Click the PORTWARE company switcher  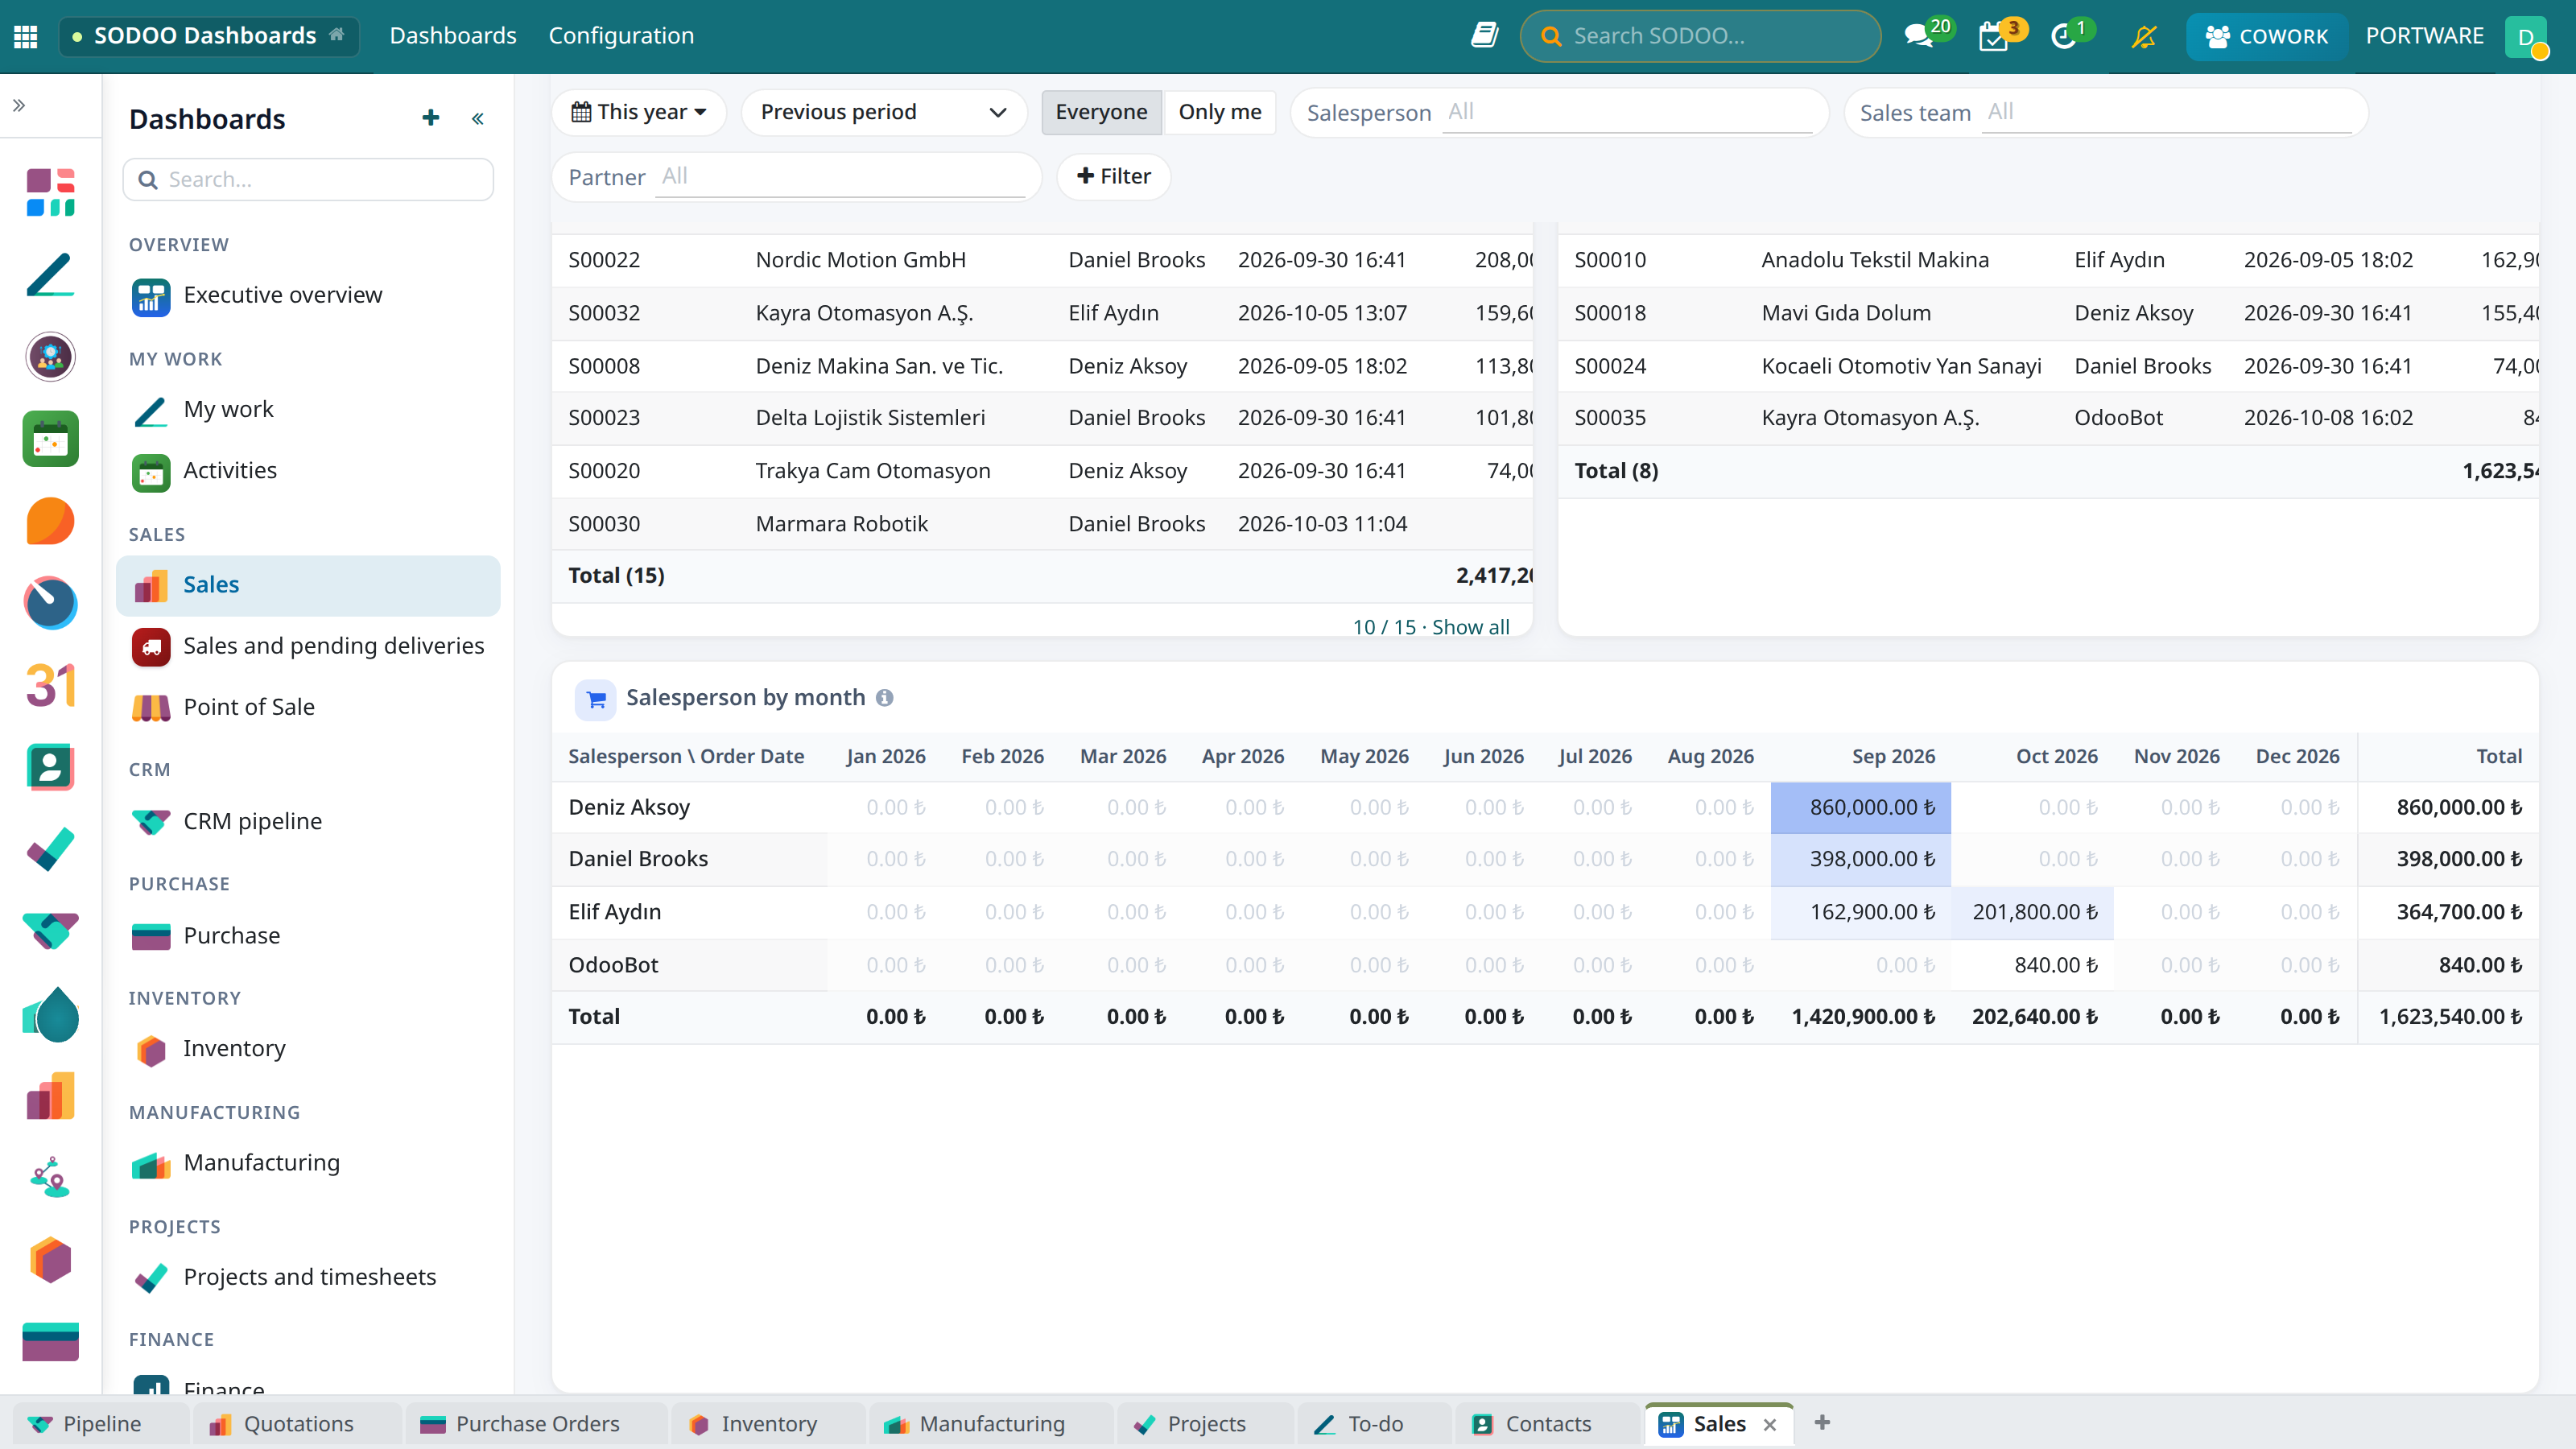(x=2424, y=36)
